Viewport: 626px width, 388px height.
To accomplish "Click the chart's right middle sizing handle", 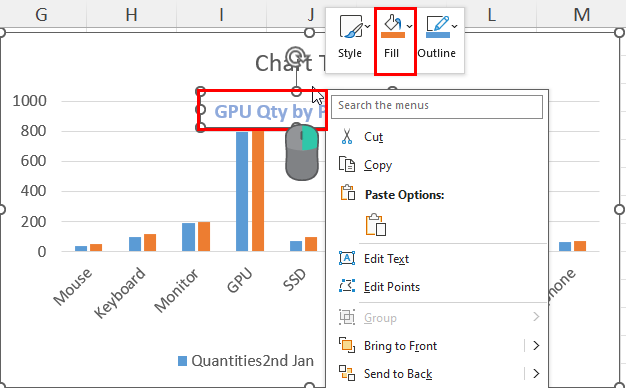I will coord(619,209).
